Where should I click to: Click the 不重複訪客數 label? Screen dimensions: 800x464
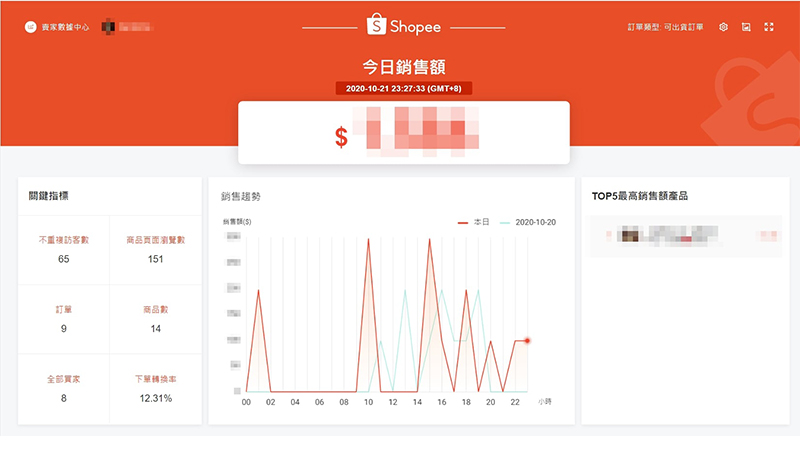[63, 240]
